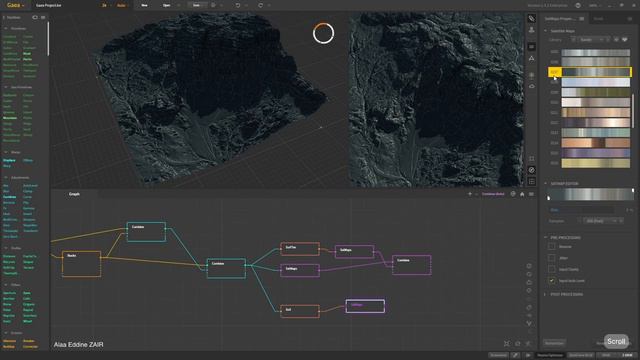This screenshot has height=360, width=640.
Task: Click the target icon left of home
Action: pos(513,194)
